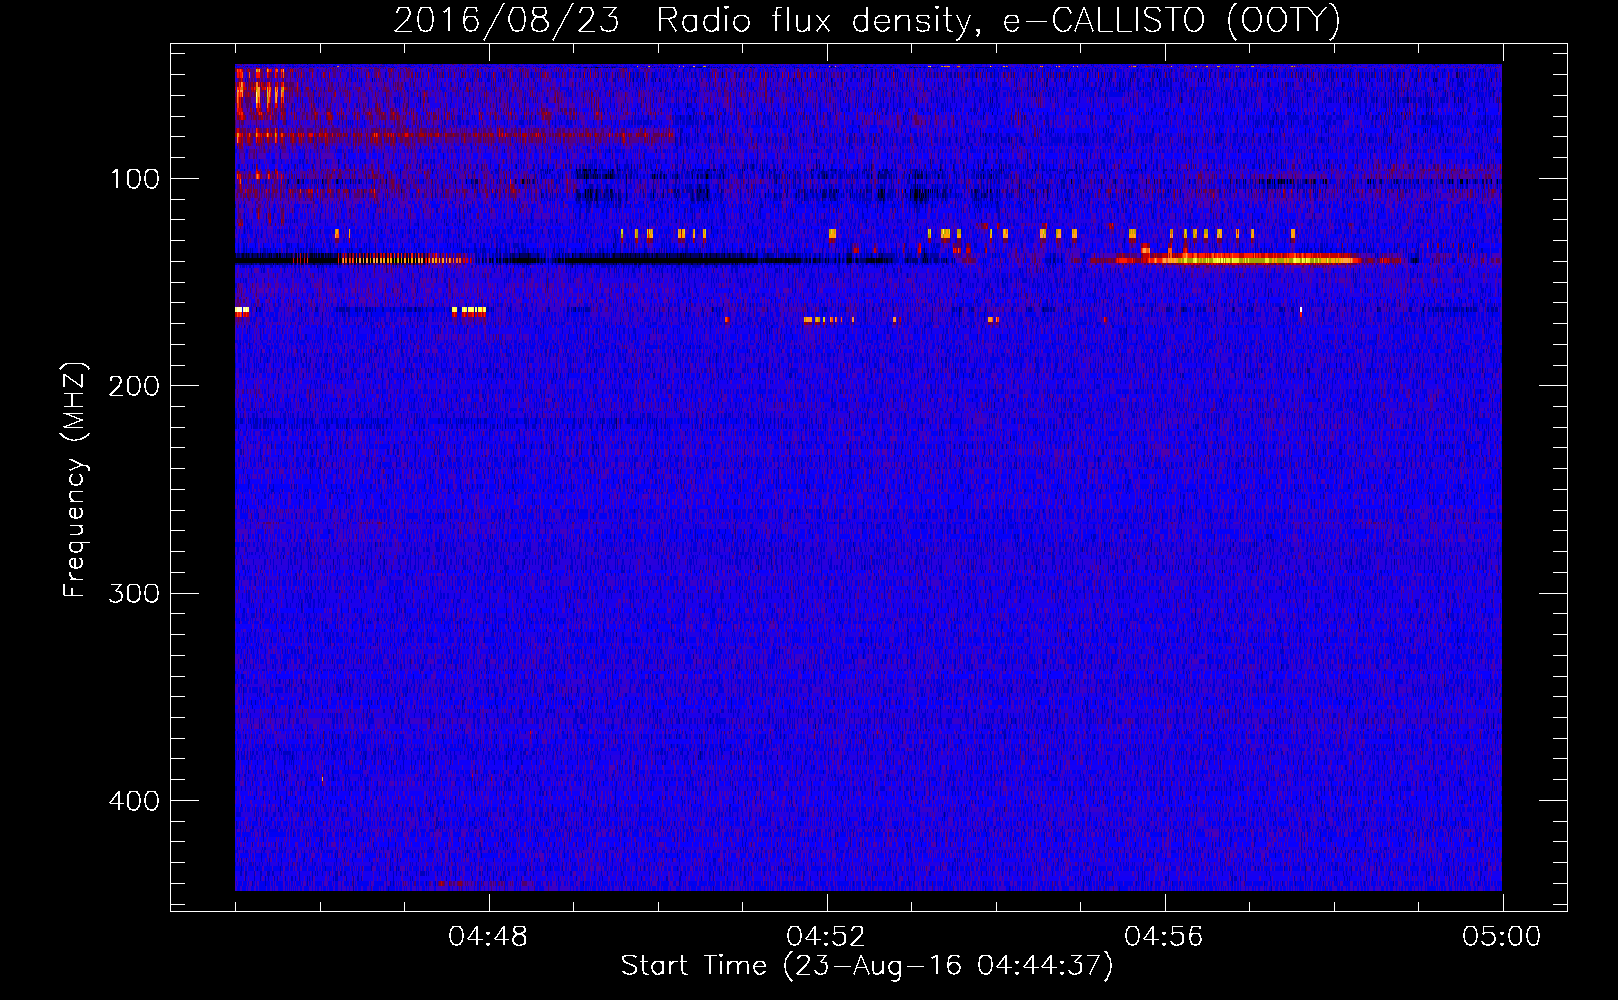Click the 'Start Time (23-Aug-16 04:44:37)' label
This screenshot has height=1000, width=1618.
pos(867,966)
